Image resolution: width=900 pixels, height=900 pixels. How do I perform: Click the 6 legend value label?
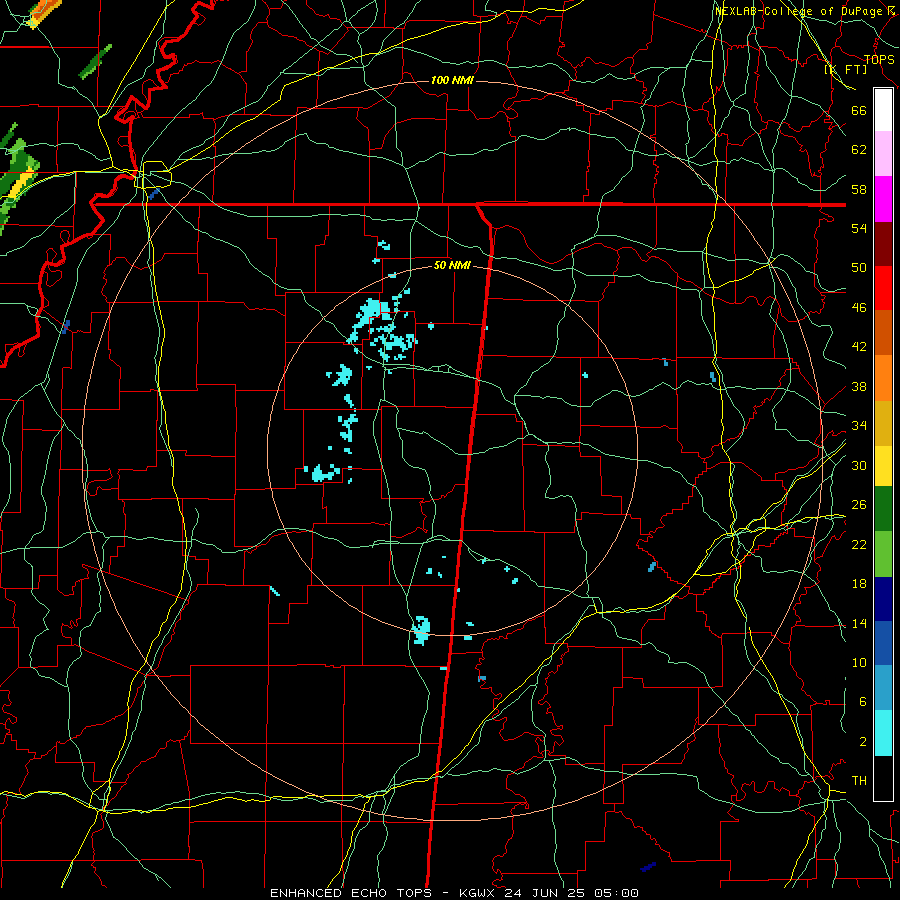click(863, 702)
